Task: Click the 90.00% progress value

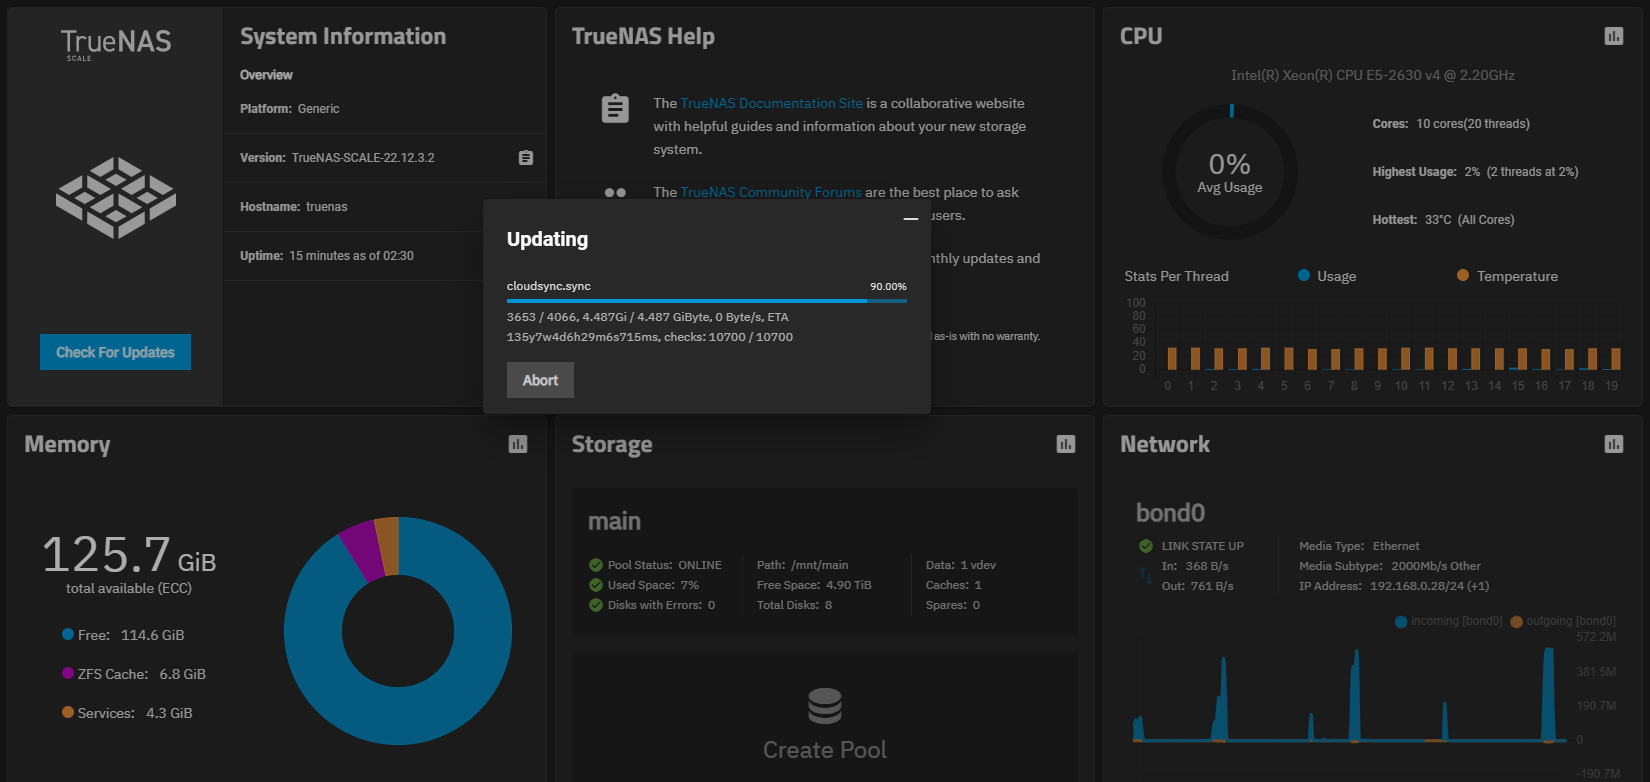Action: point(888,286)
